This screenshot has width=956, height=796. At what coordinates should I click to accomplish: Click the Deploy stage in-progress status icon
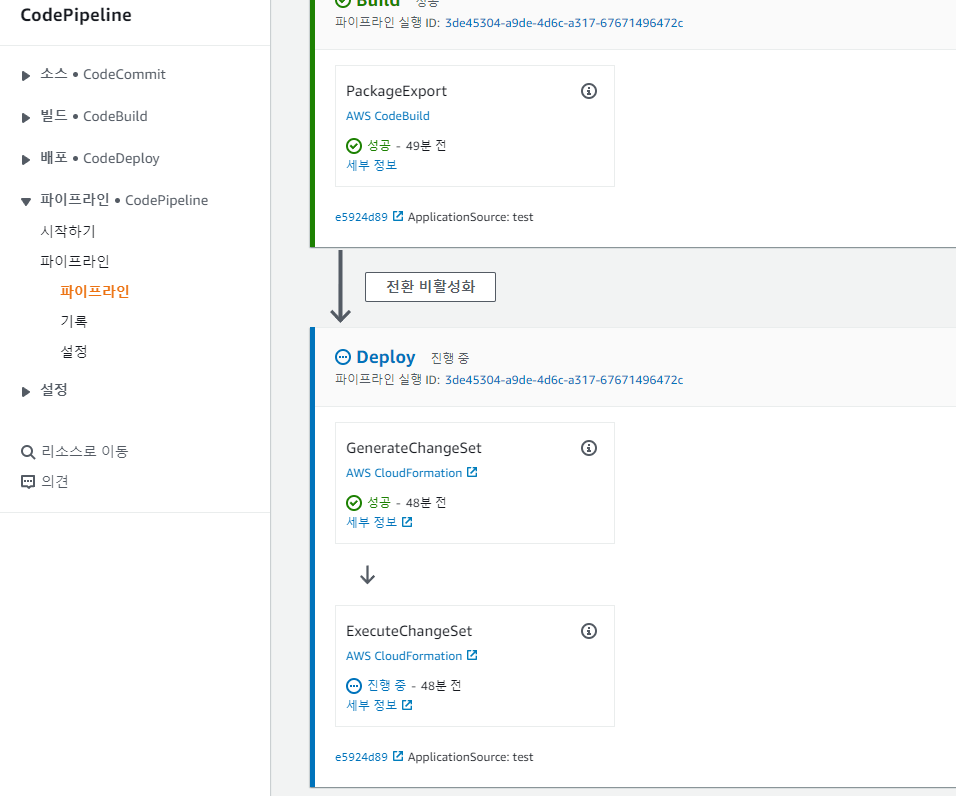click(x=343, y=357)
